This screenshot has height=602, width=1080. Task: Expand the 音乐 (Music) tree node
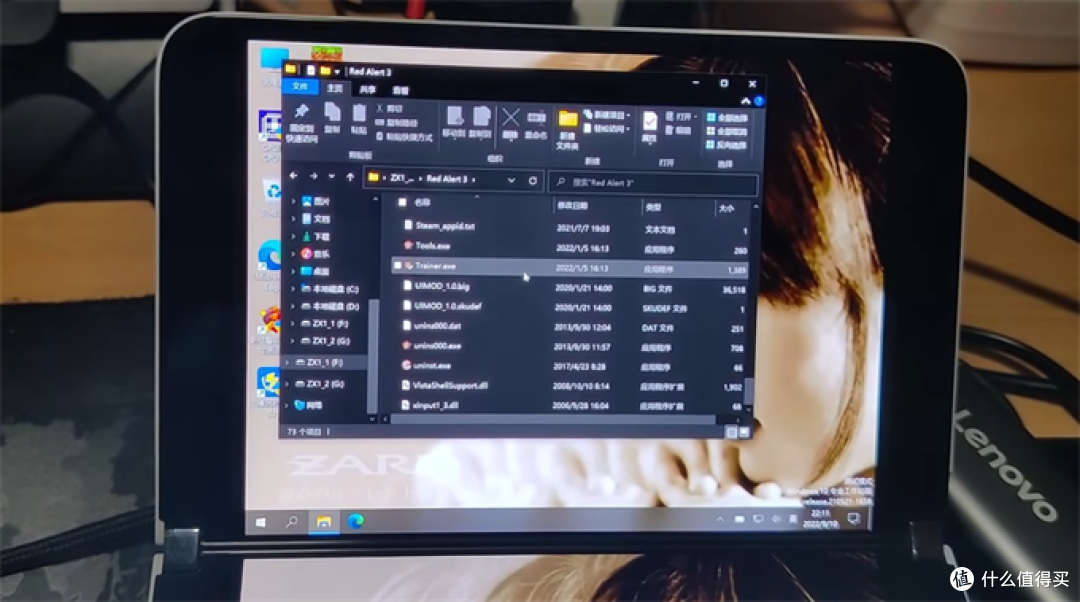294,253
